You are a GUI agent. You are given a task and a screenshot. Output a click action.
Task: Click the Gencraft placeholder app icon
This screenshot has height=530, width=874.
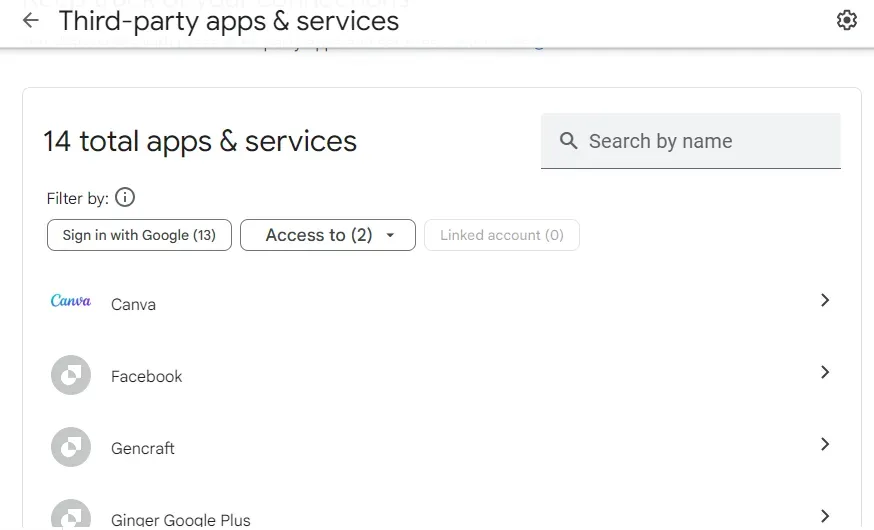click(x=71, y=447)
